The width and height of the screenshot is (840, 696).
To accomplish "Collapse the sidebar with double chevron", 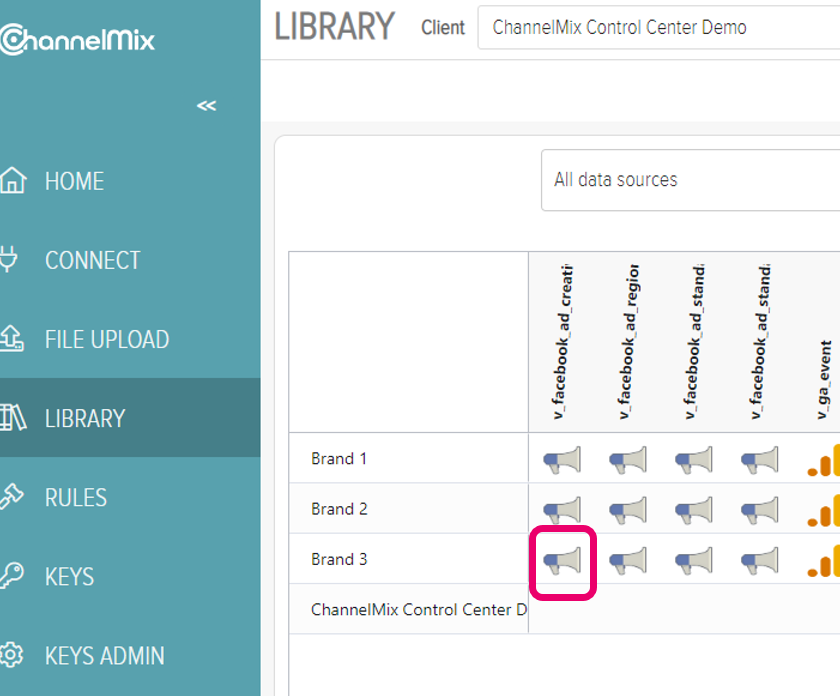I will (x=206, y=106).
